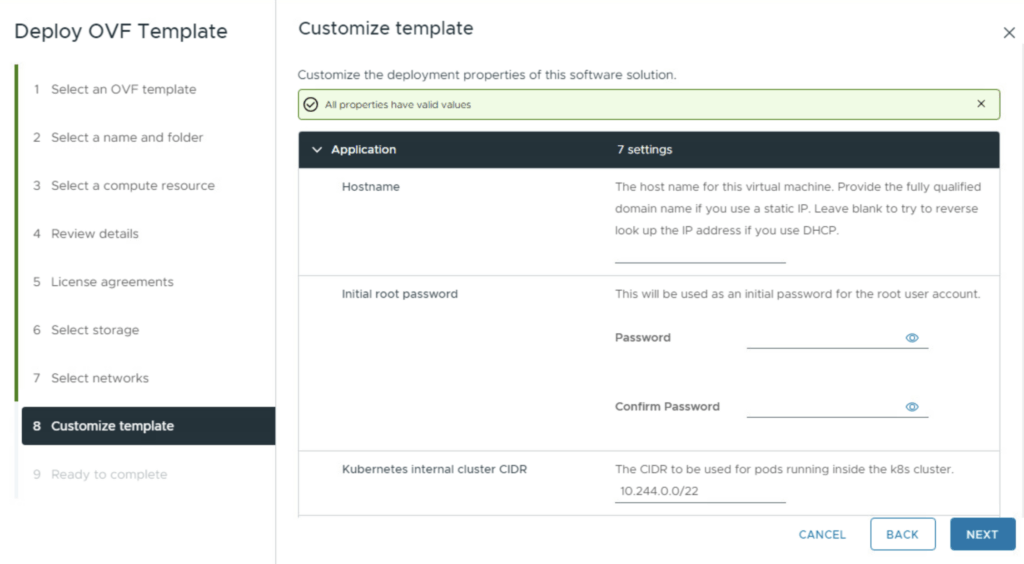The height and width of the screenshot is (564, 1024).
Task: Open step 5 License agreements
Action: (112, 282)
